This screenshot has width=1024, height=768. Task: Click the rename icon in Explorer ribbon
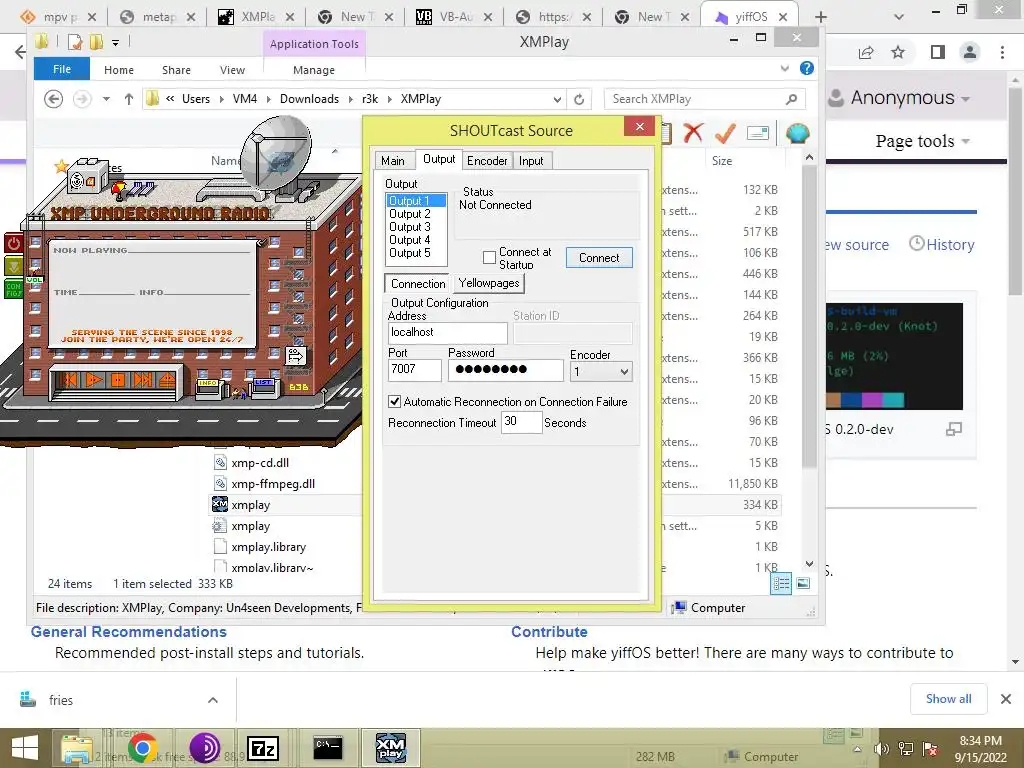758,133
